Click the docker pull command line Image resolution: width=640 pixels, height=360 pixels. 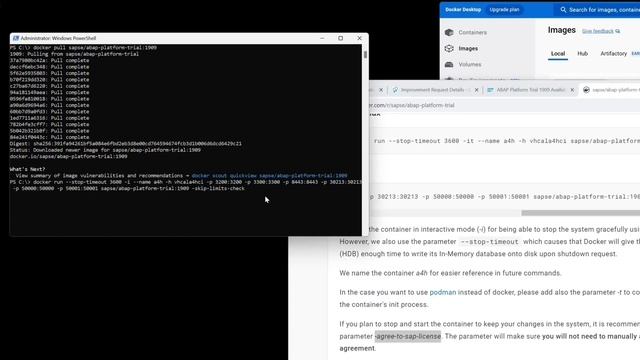(x=83, y=48)
